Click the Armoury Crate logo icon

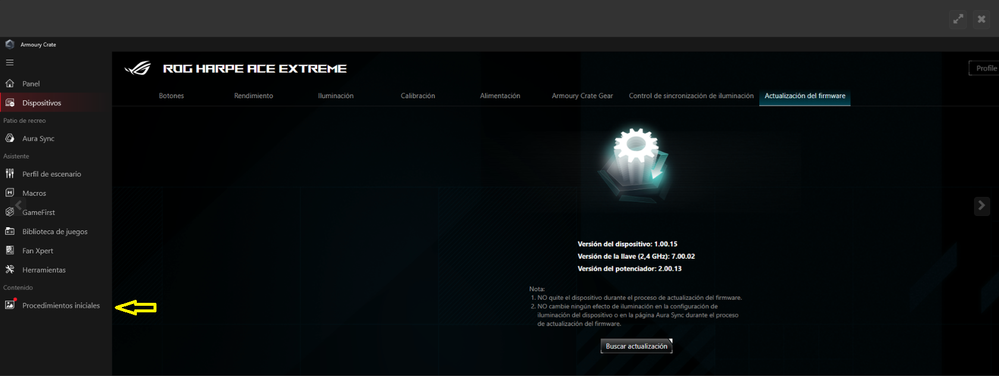(10, 45)
